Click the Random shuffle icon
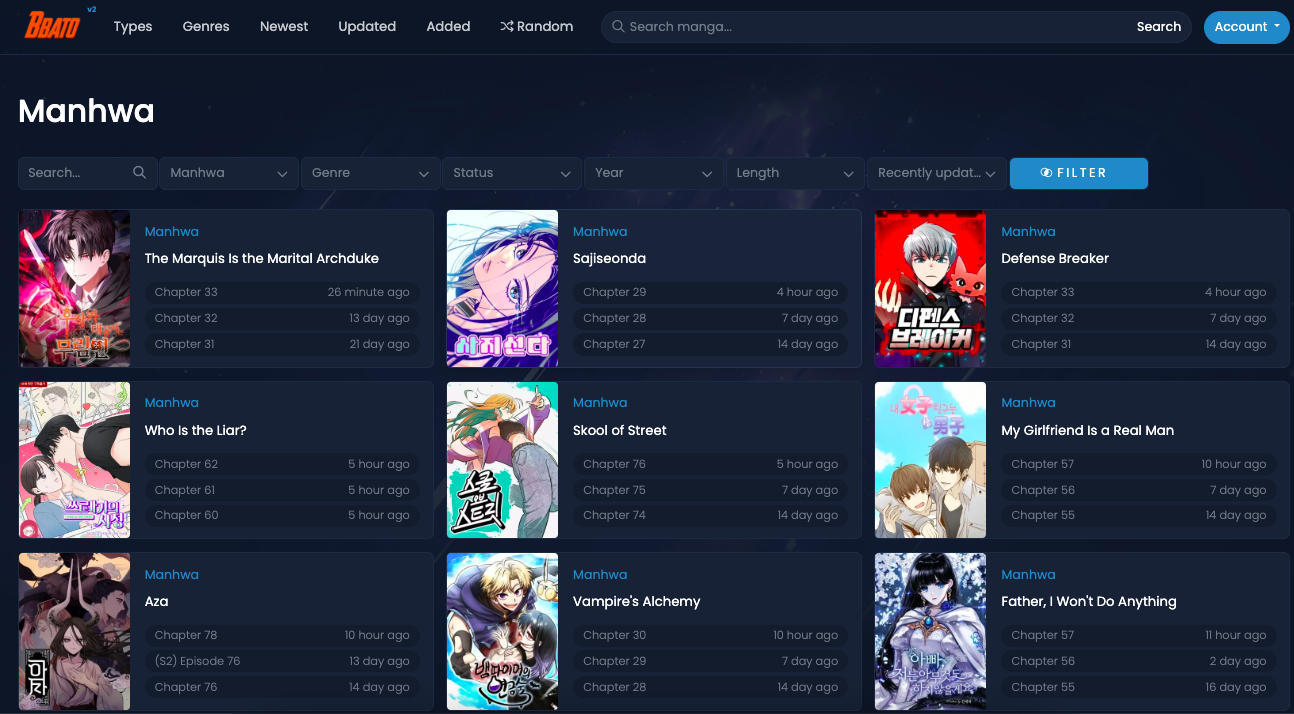The height and width of the screenshot is (714, 1294). [x=507, y=27]
